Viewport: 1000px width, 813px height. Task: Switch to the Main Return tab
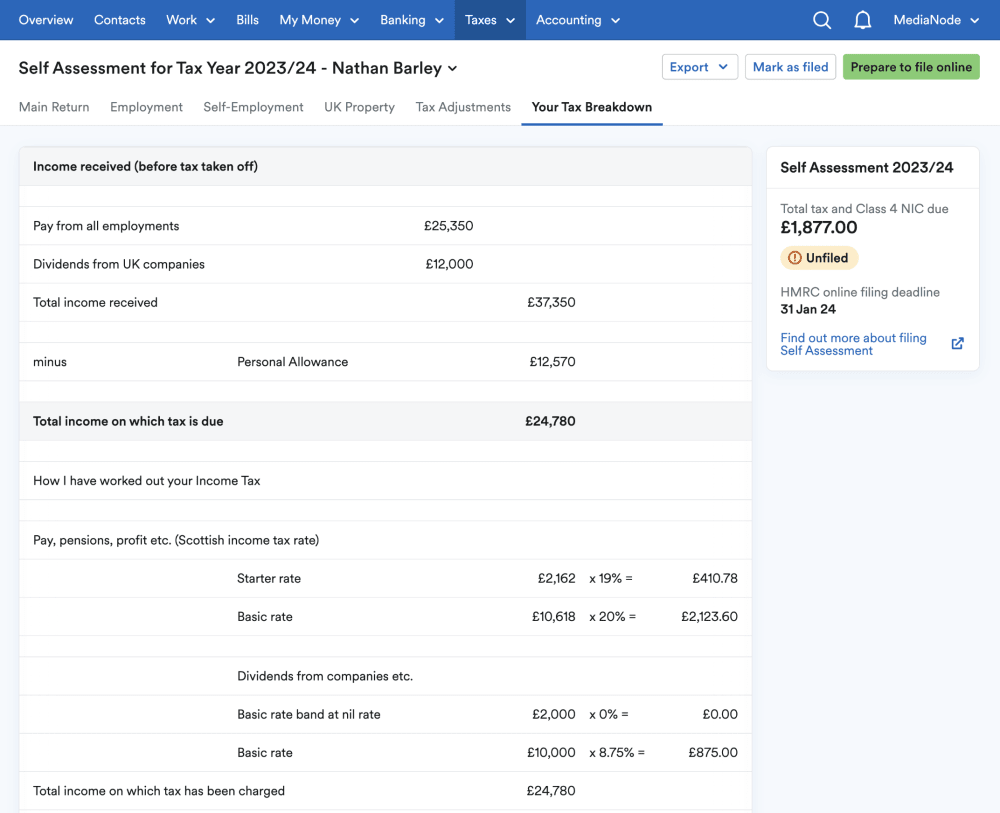[54, 107]
